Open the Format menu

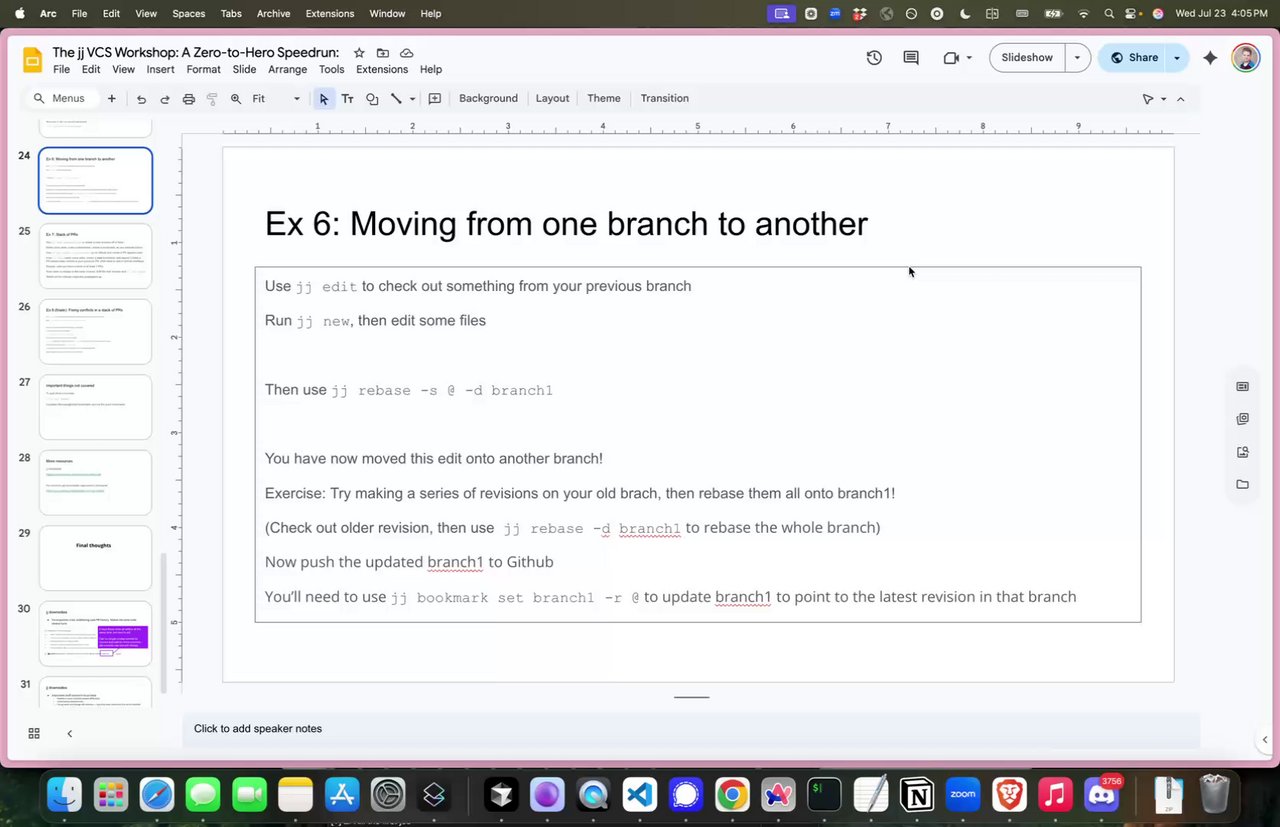coord(203,70)
